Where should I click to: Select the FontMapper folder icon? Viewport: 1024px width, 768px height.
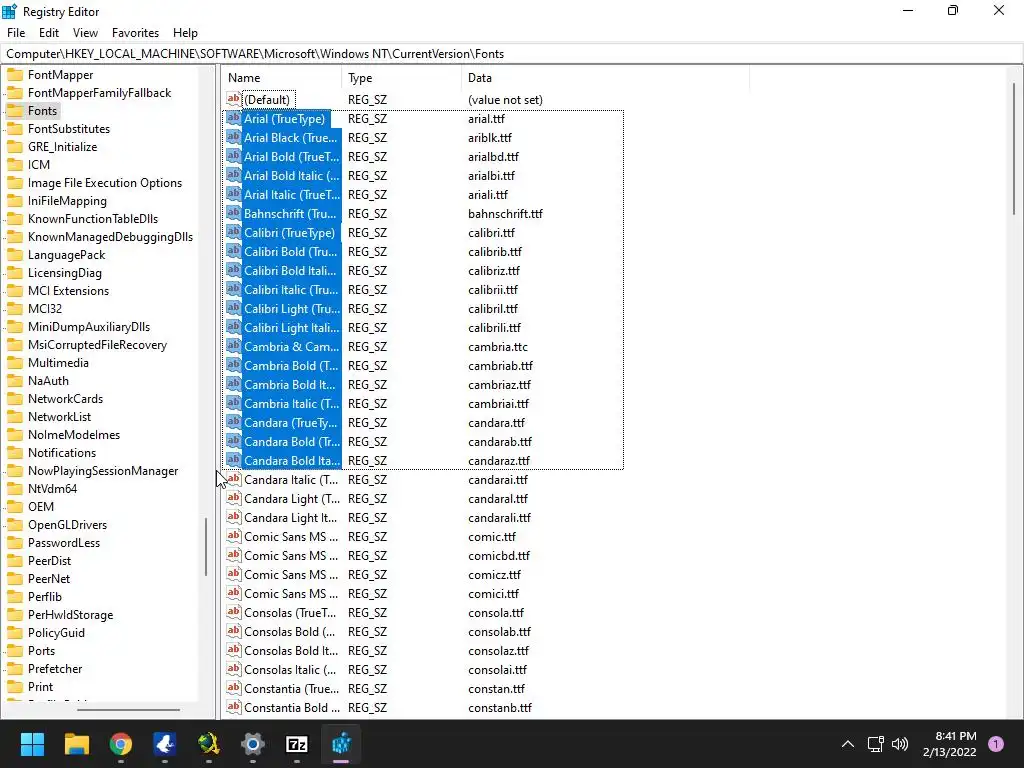pyautogui.click(x=15, y=75)
